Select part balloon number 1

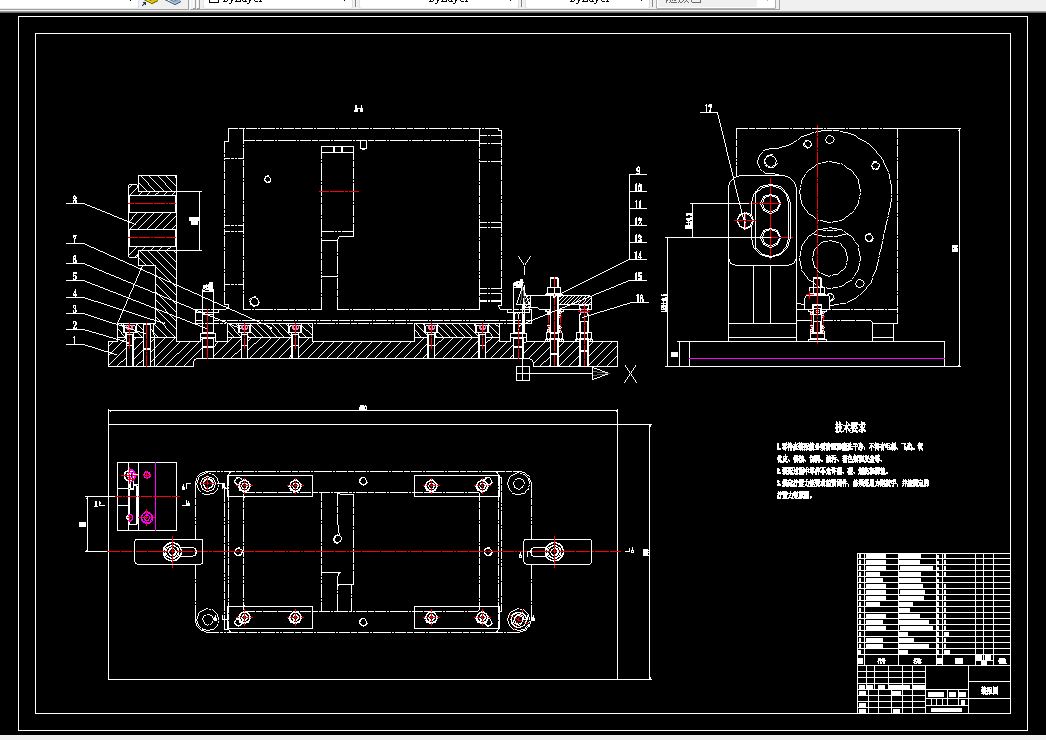coord(75,340)
